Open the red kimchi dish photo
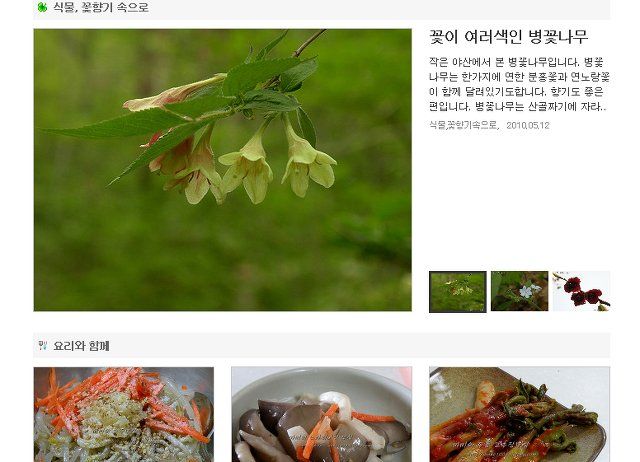 520,414
